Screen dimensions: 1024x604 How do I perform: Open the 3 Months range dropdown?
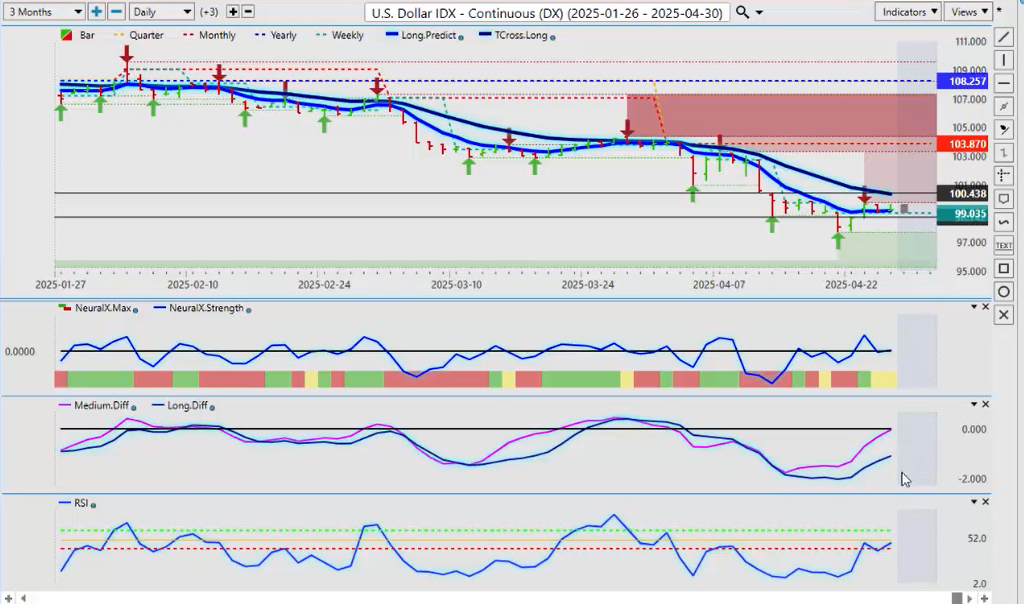coord(44,12)
